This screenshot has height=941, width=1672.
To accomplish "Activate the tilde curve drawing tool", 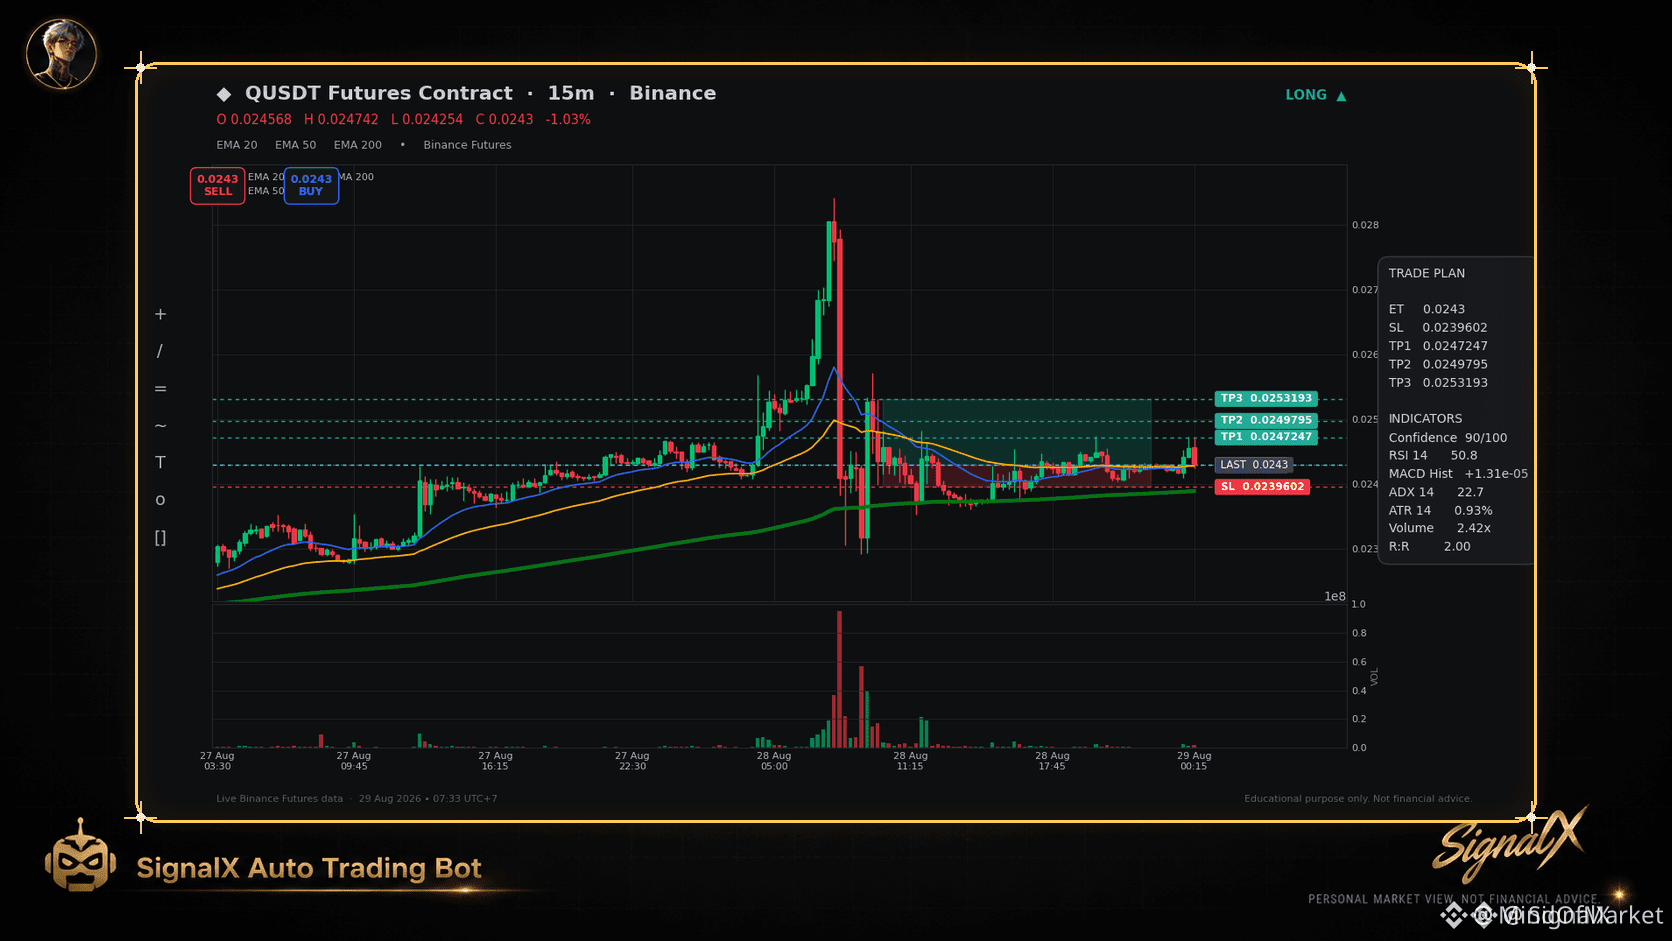I will point(160,425).
